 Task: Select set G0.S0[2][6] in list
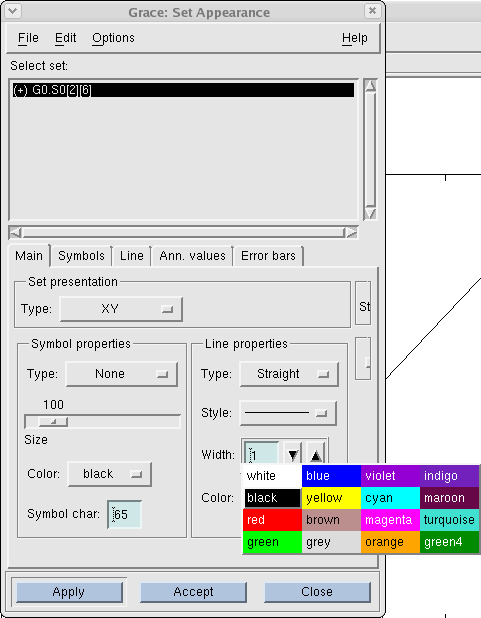pyautogui.click(x=183, y=90)
